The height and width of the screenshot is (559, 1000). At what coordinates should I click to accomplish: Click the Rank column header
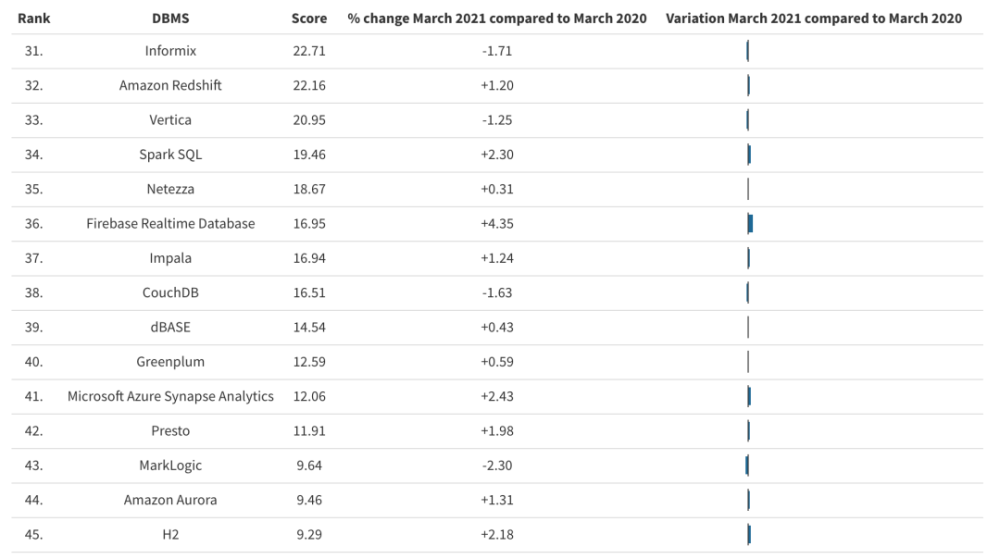34,18
